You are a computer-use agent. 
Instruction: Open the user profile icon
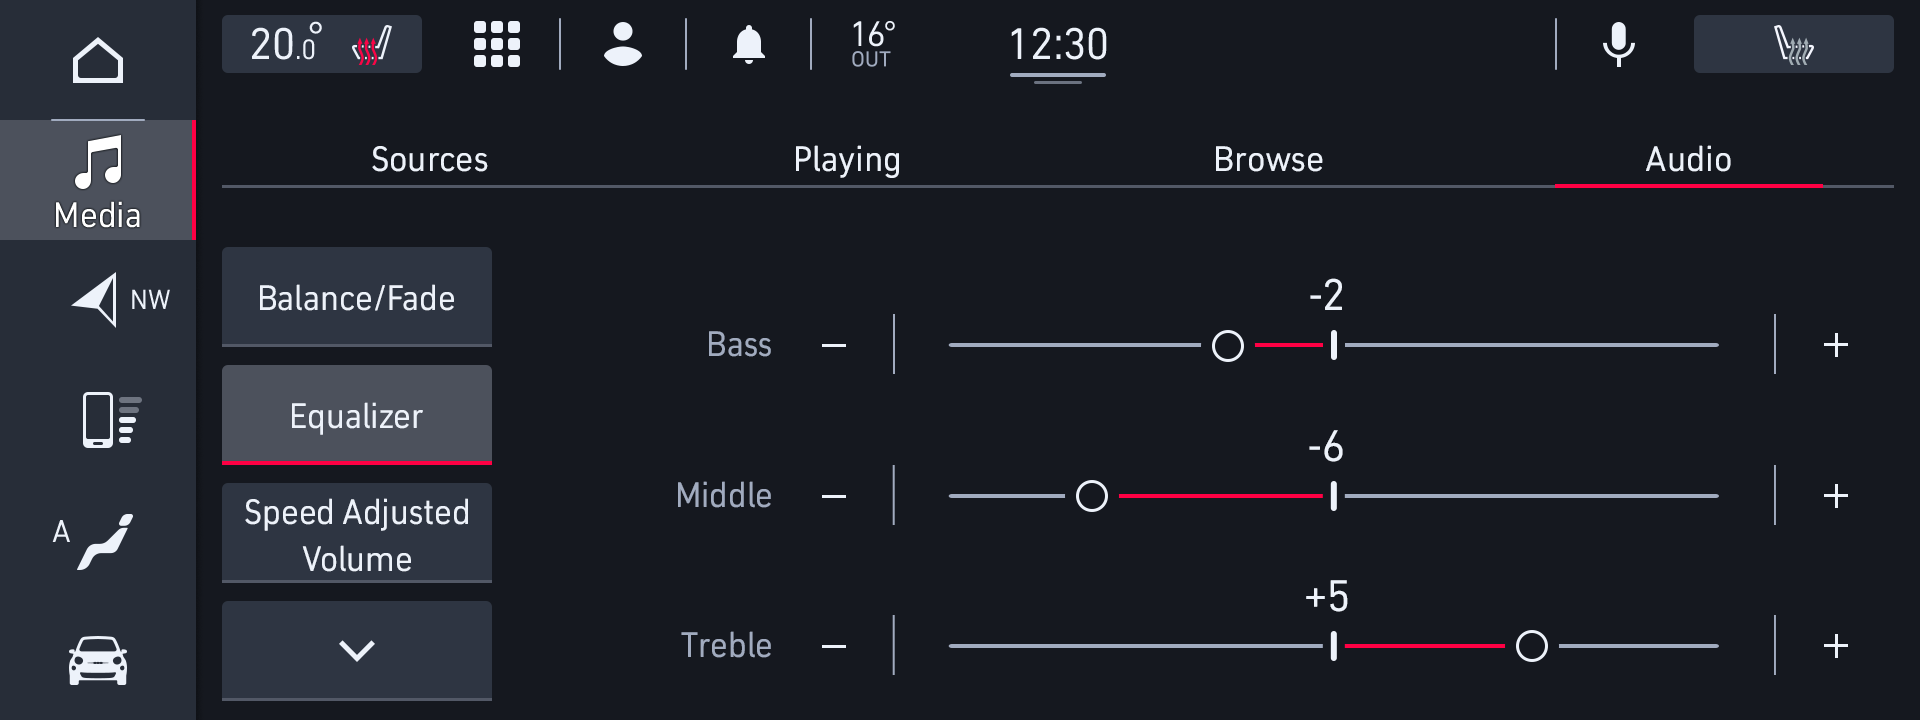coord(623,45)
